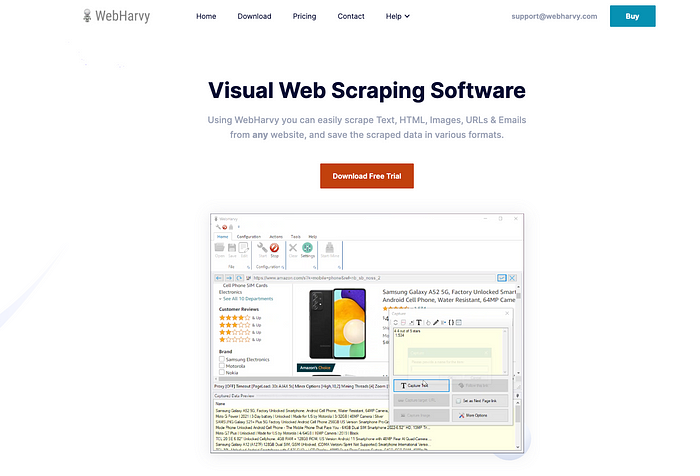Viewport: 700px width, 476px height.
Task: Click the Amazon's Choice badge
Action: pos(316,367)
